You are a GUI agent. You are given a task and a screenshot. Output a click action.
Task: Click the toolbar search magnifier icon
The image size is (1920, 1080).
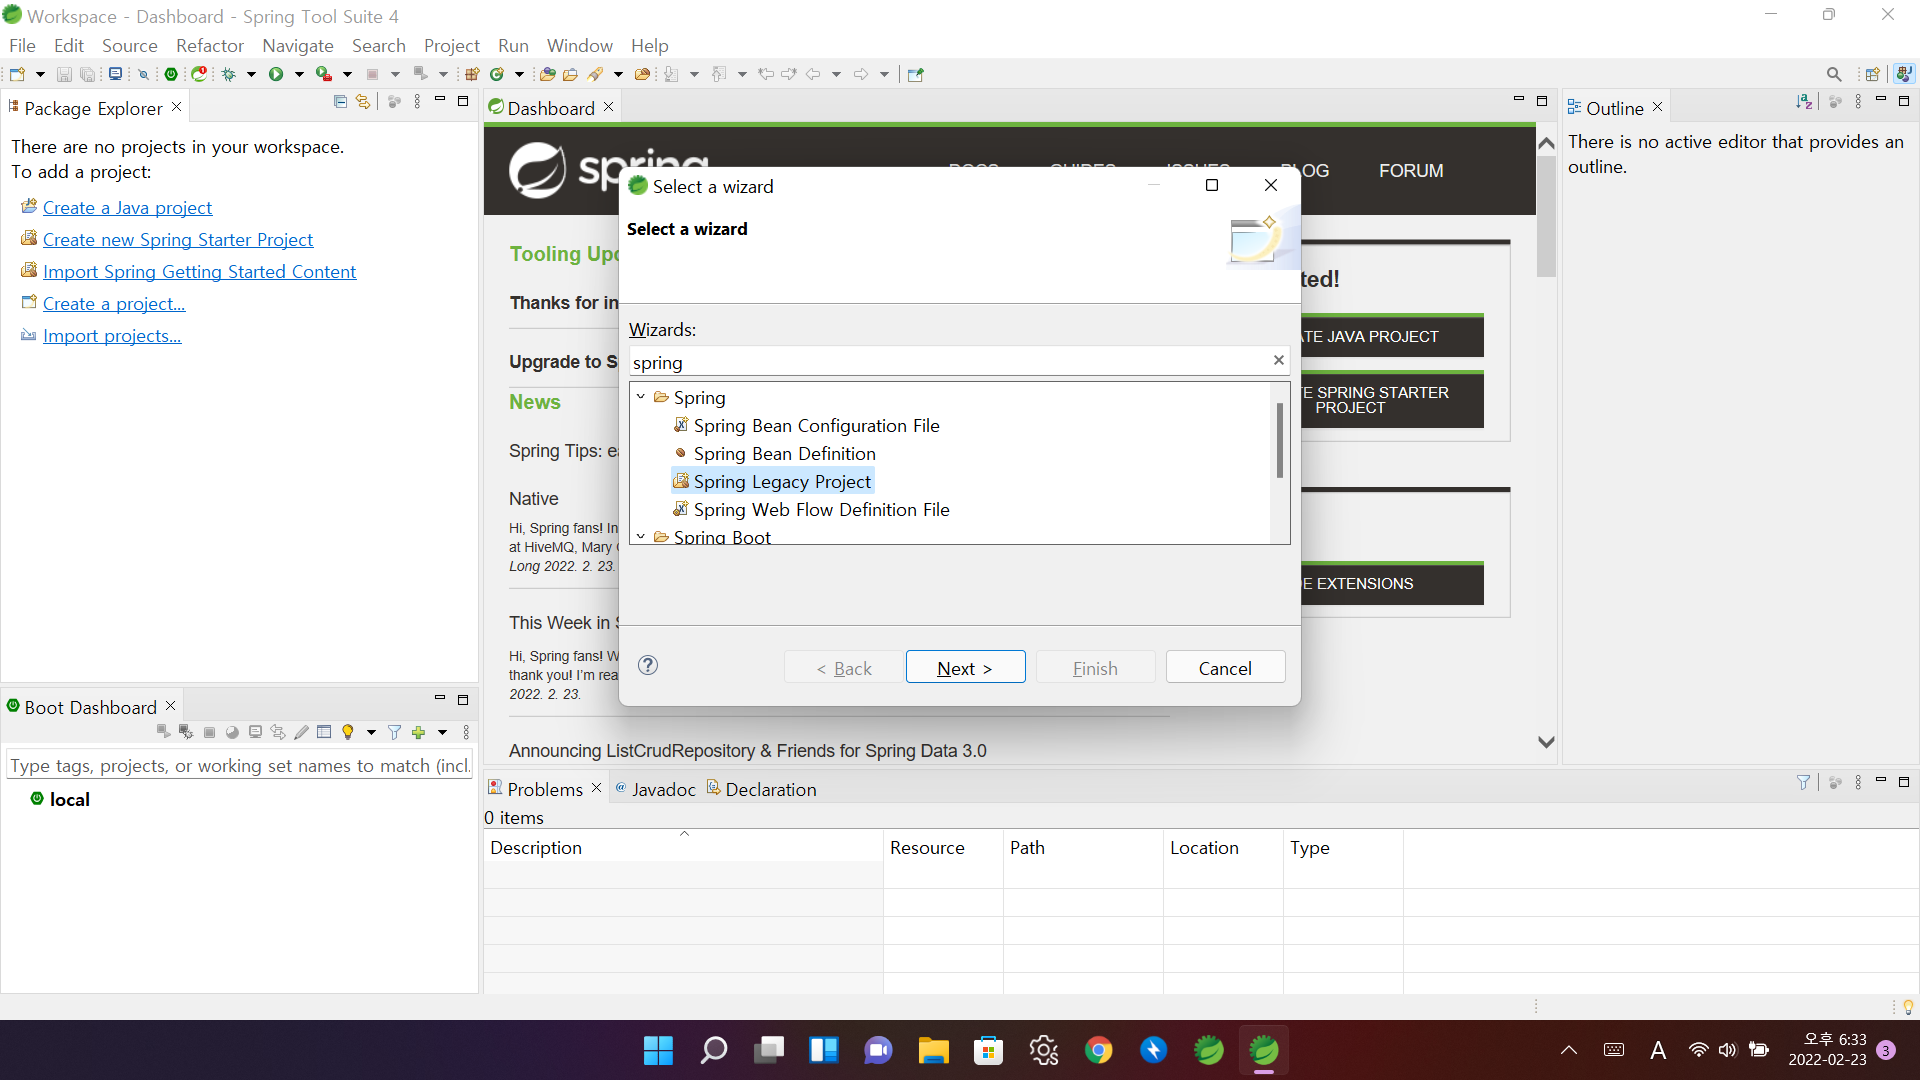click(x=1833, y=74)
